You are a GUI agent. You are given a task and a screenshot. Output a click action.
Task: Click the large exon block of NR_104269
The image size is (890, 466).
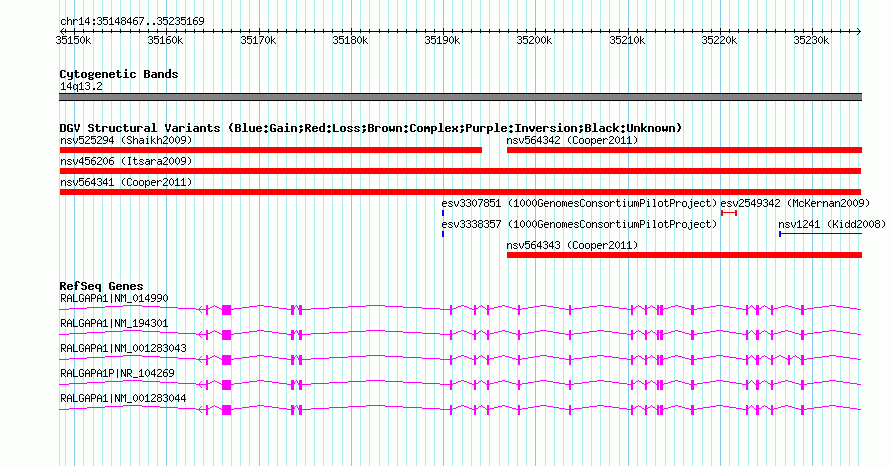click(226, 385)
